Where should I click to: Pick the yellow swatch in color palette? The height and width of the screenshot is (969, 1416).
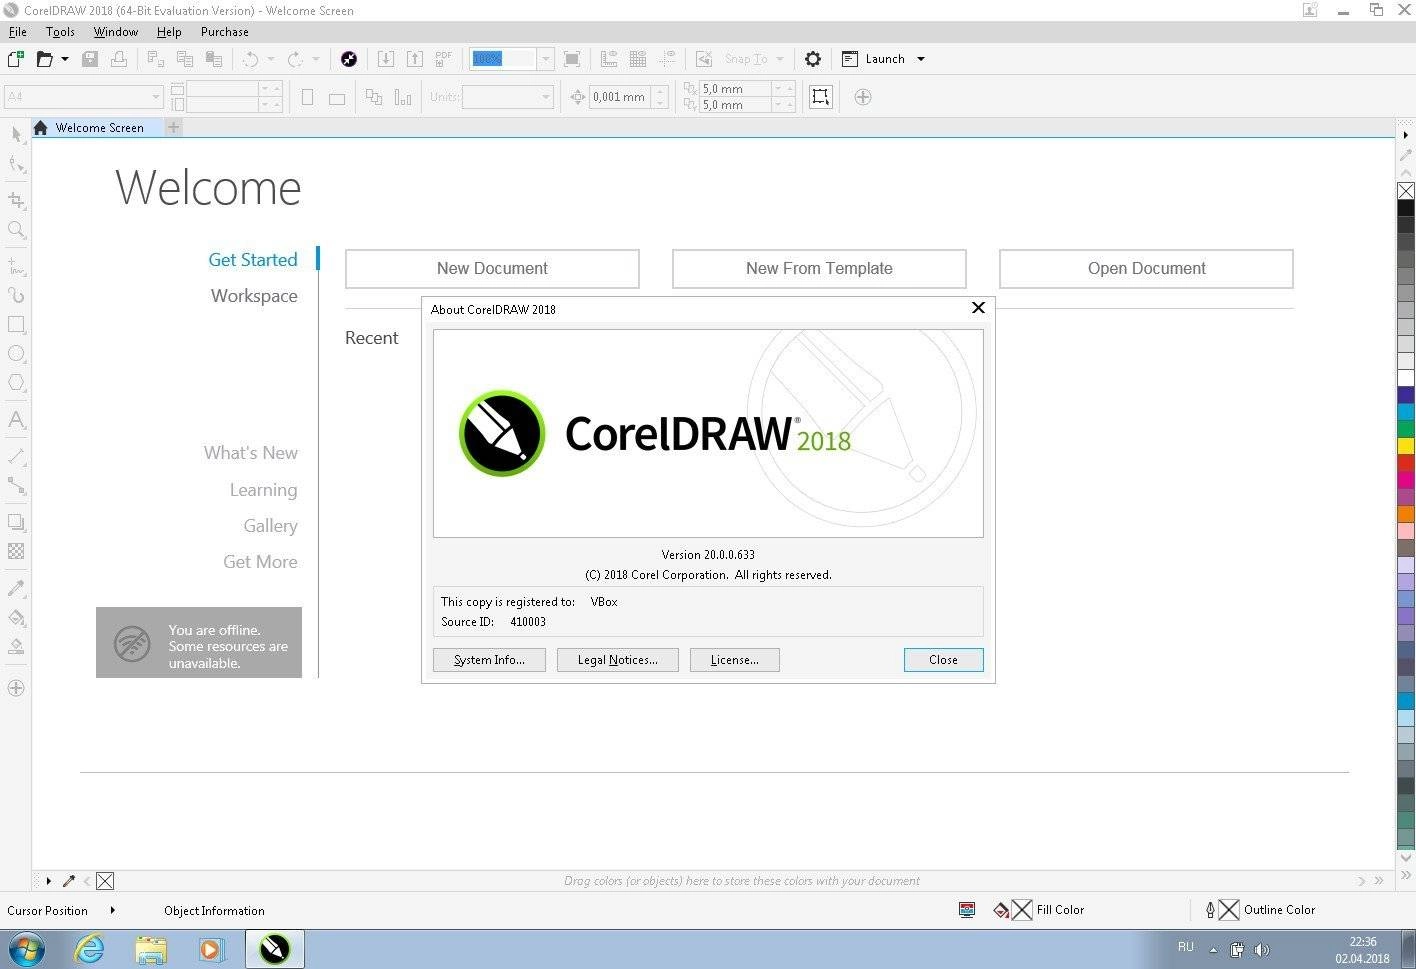[1406, 446]
